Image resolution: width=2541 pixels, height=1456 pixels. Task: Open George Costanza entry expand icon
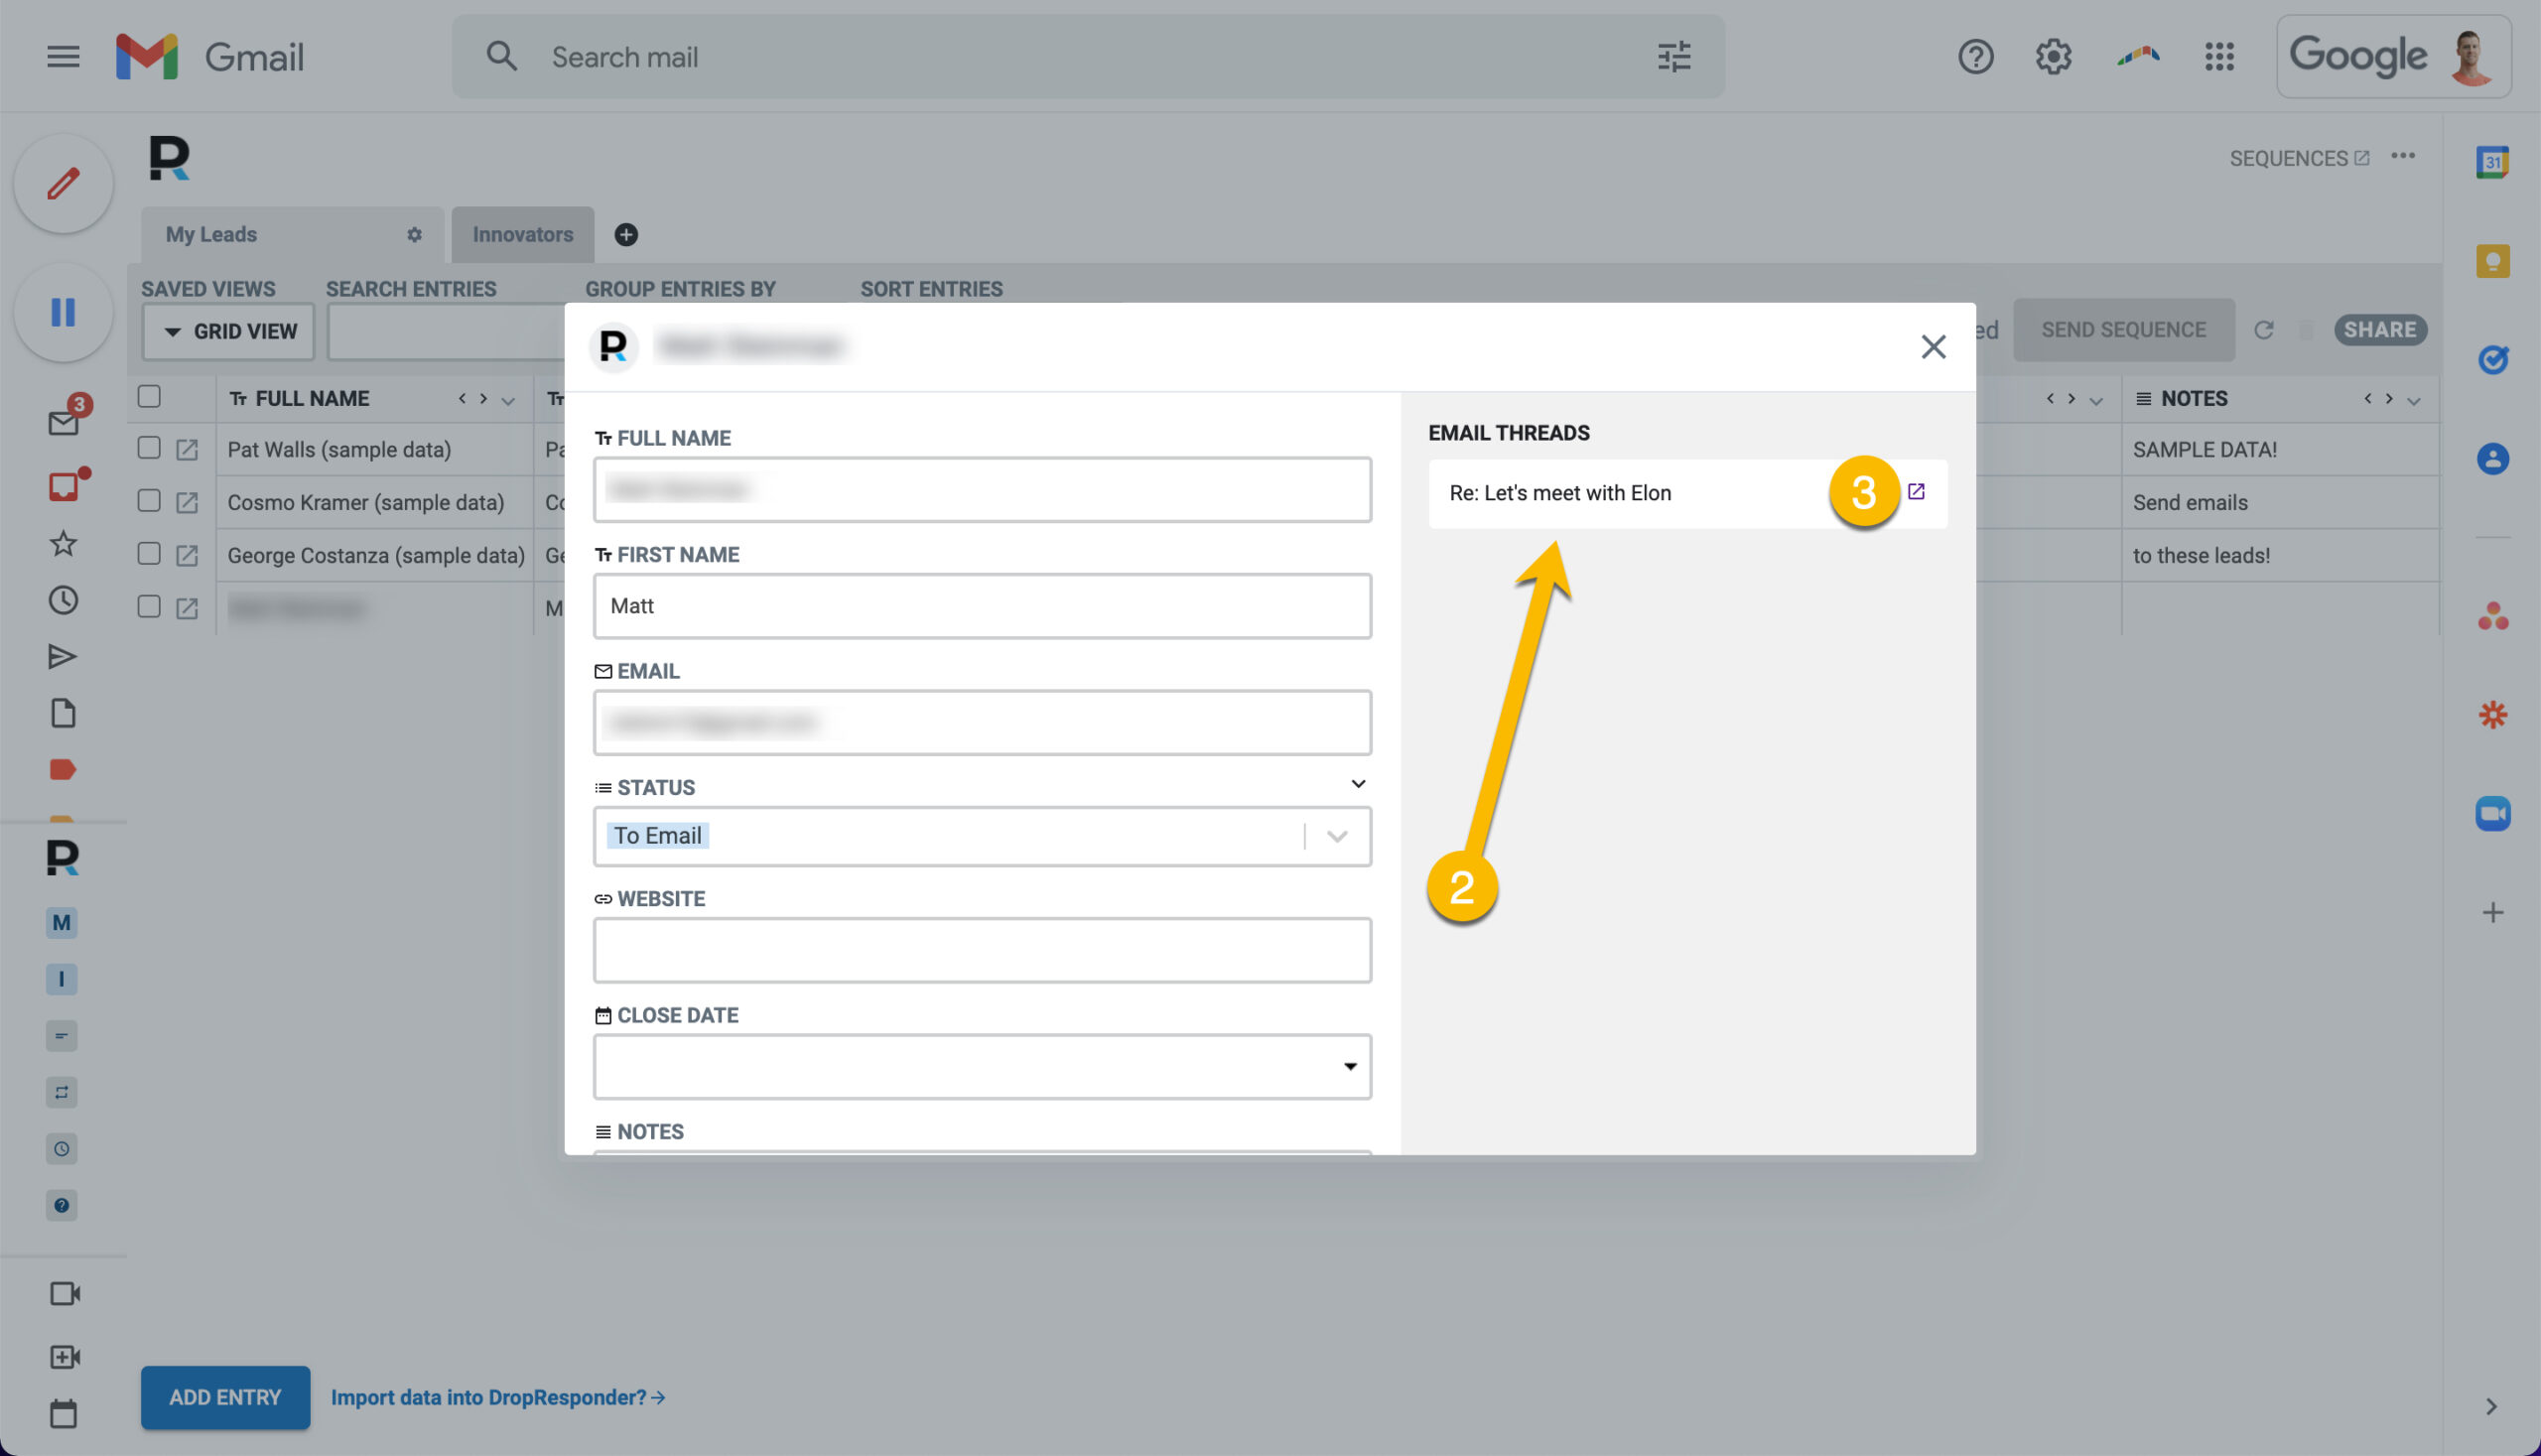187,555
